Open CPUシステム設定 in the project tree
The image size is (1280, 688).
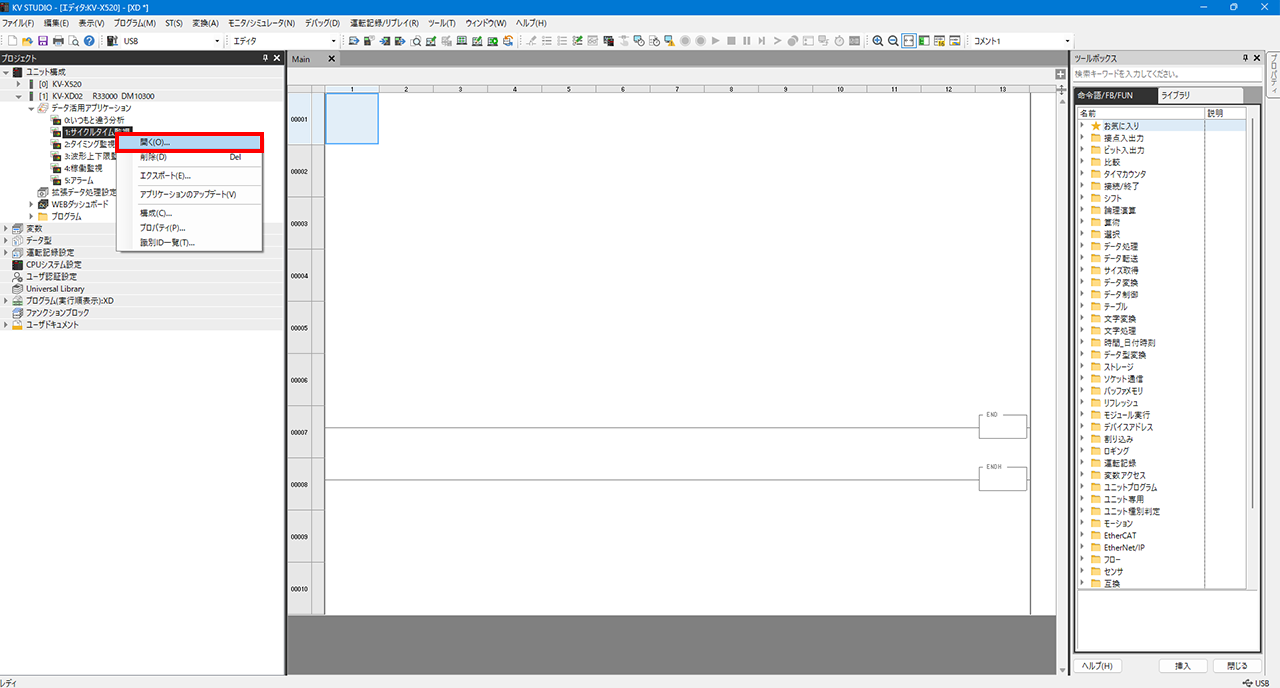pyautogui.click(x=53, y=264)
